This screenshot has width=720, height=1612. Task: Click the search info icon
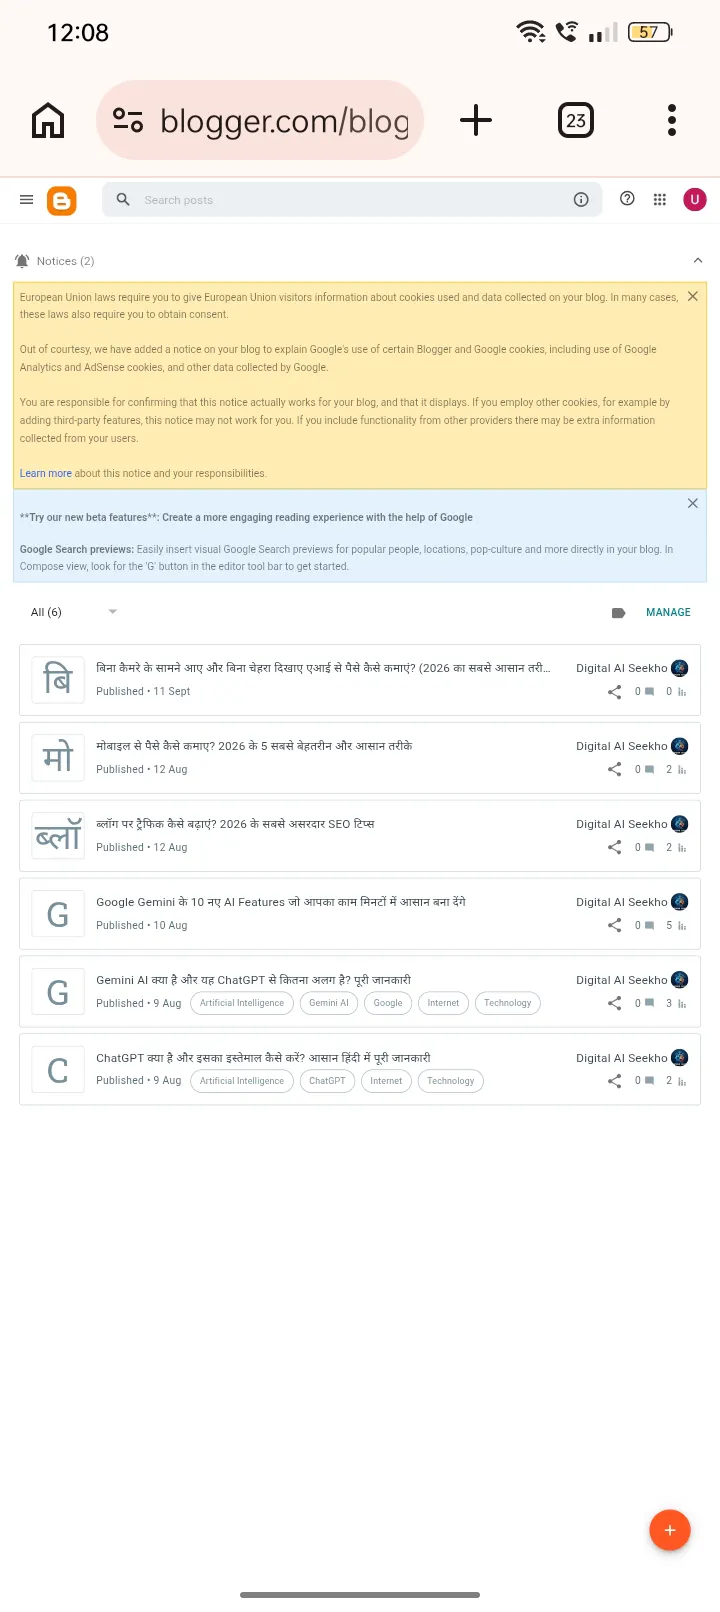[581, 200]
